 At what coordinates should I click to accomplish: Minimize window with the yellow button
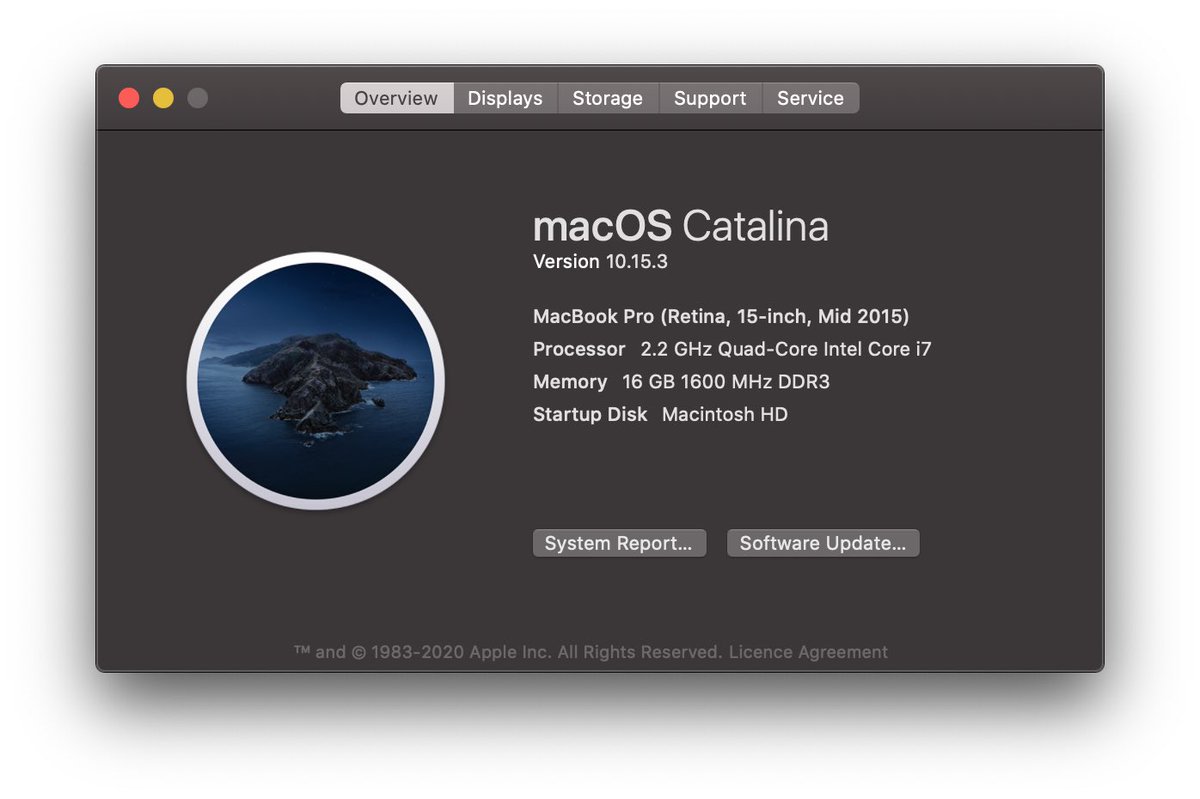pyautogui.click(x=163, y=98)
